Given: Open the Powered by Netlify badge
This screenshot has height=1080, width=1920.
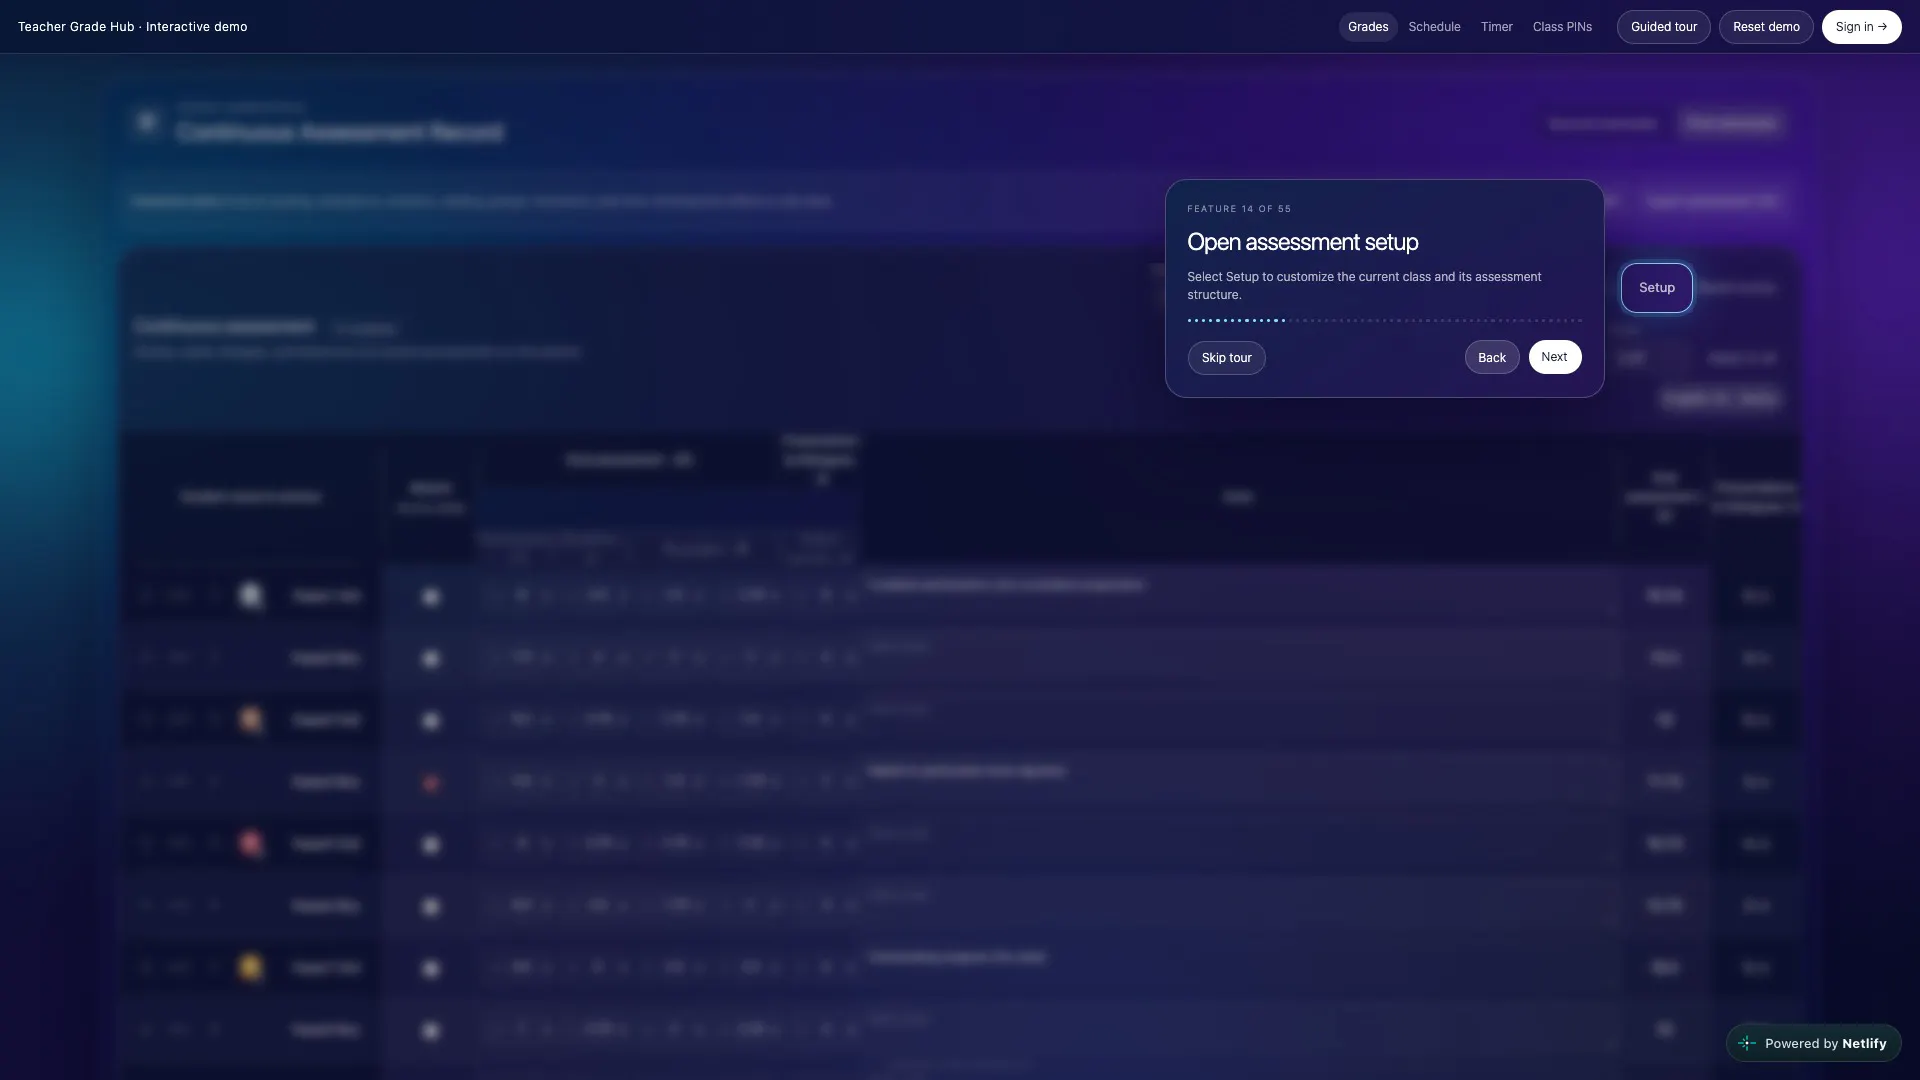Looking at the screenshot, I should 1813,1043.
